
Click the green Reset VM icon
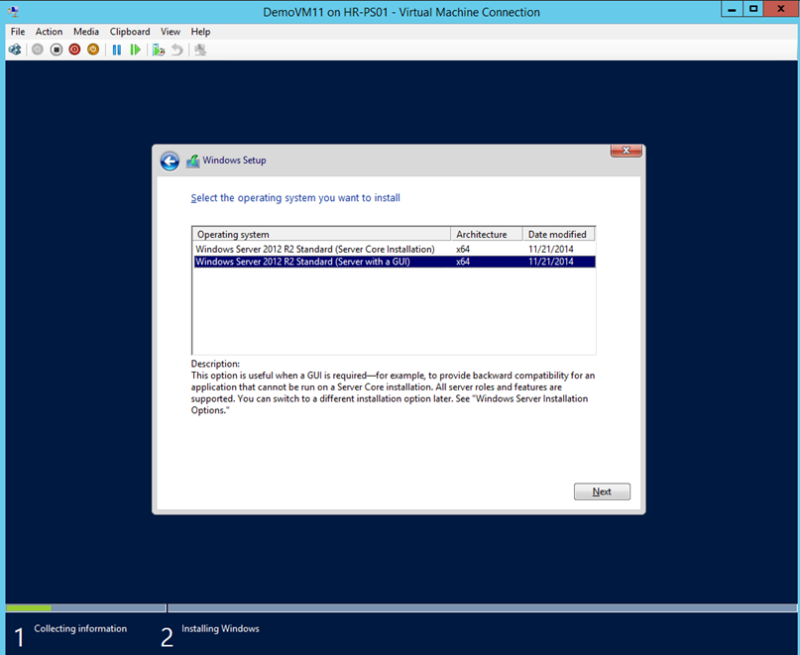click(135, 49)
